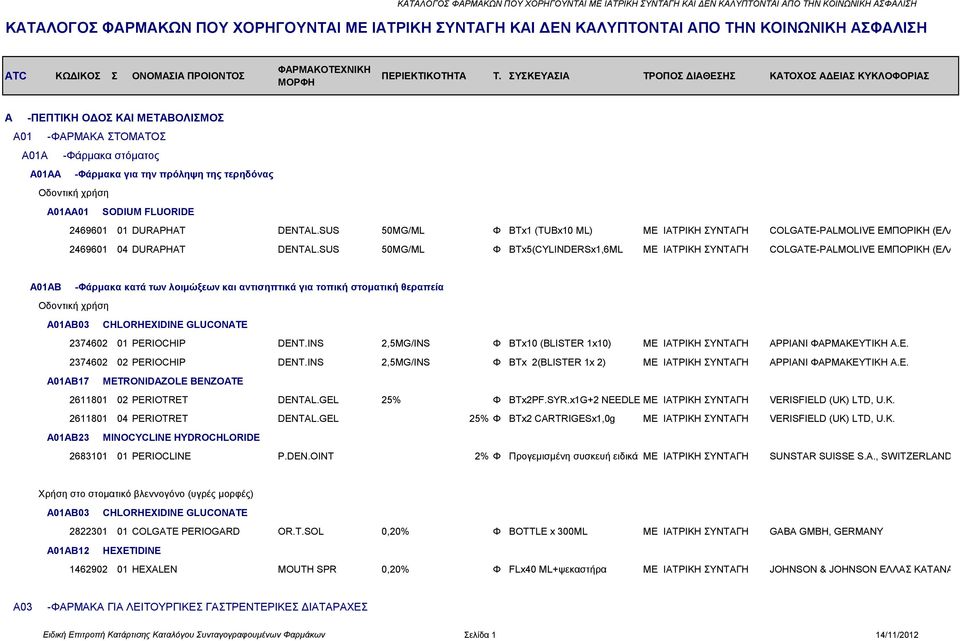Click the OR.T.SOL form cell
The image size is (960, 641).
pos(301,531)
